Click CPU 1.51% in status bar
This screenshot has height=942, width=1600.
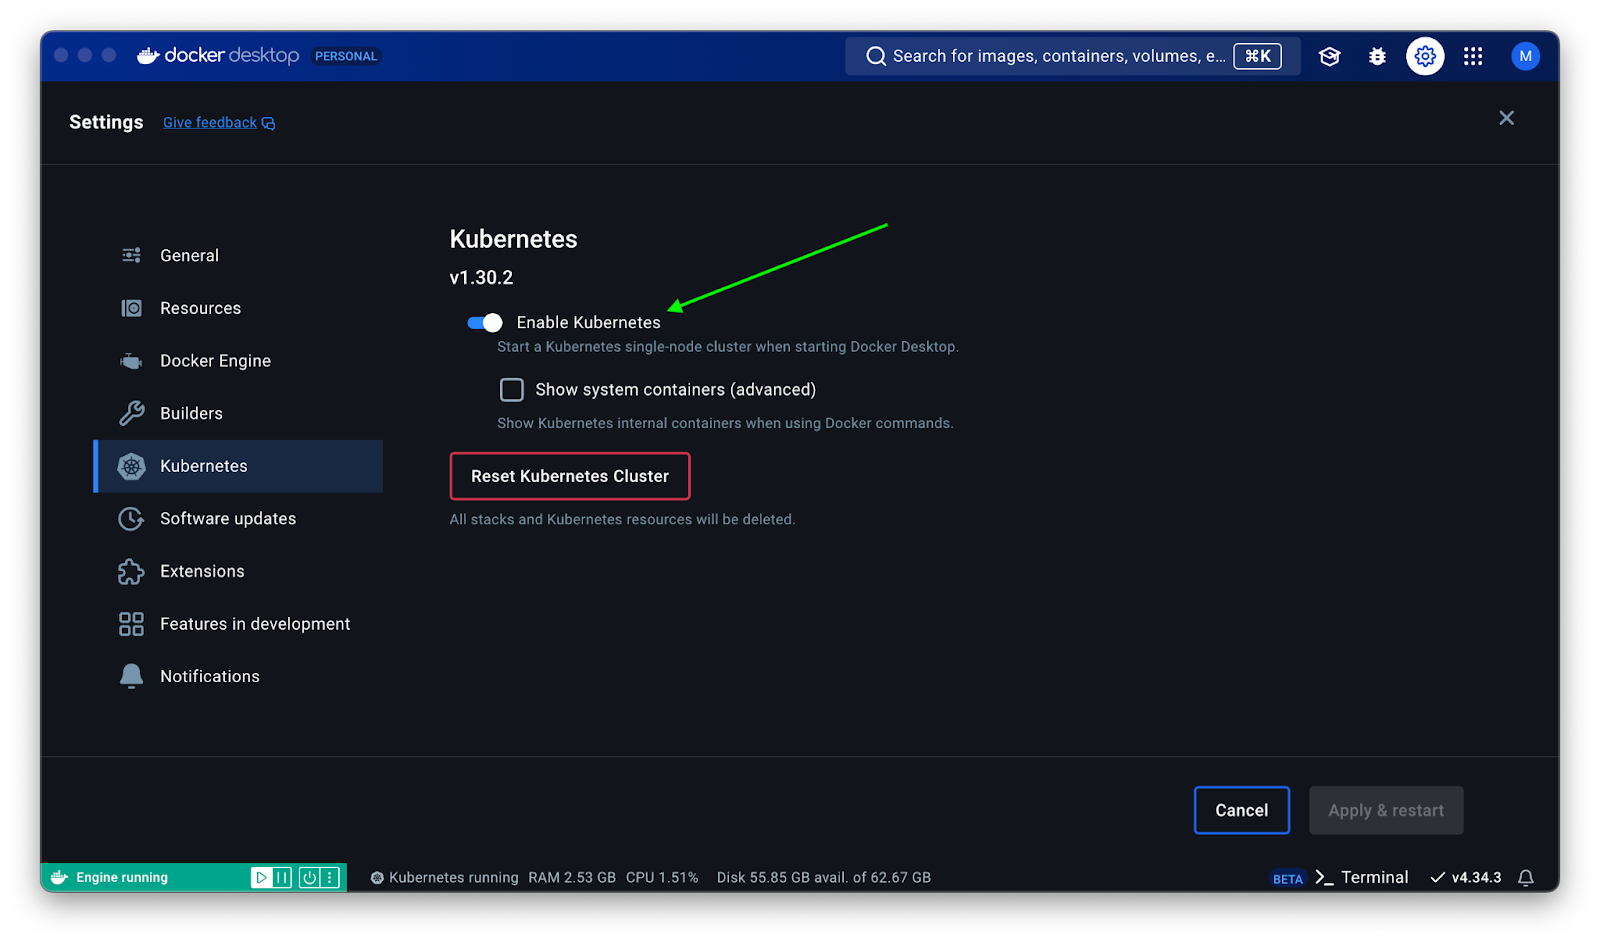point(662,877)
